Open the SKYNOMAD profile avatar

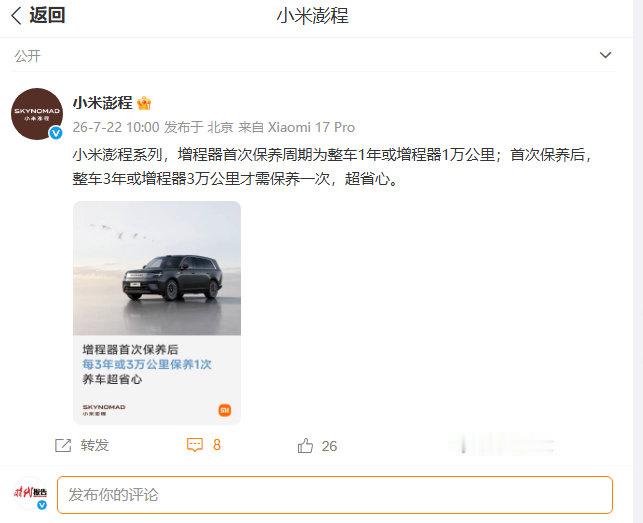37,114
